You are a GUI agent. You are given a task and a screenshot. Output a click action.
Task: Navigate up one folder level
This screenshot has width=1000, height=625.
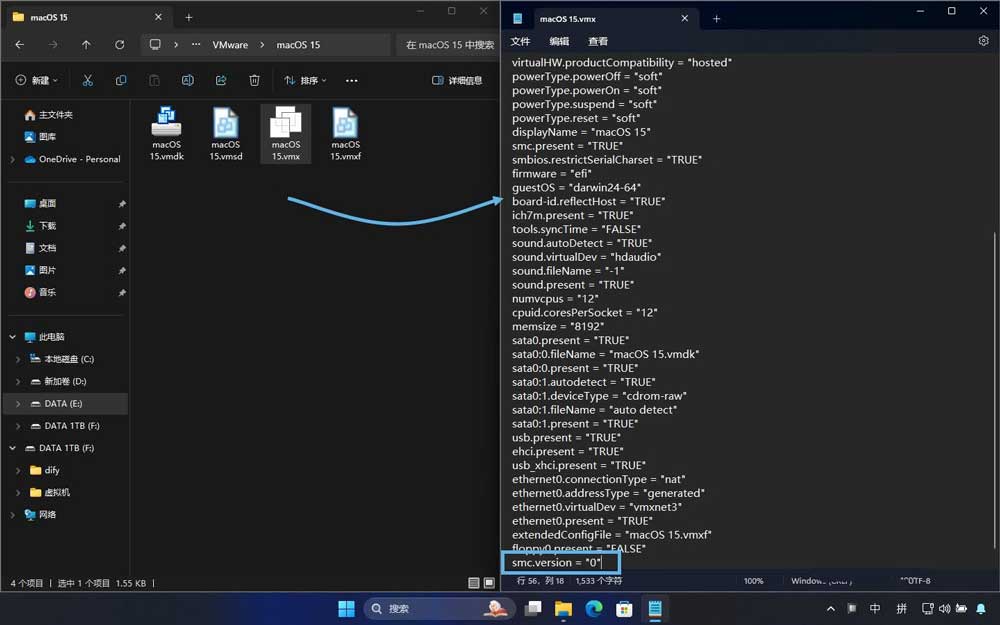[86, 45]
